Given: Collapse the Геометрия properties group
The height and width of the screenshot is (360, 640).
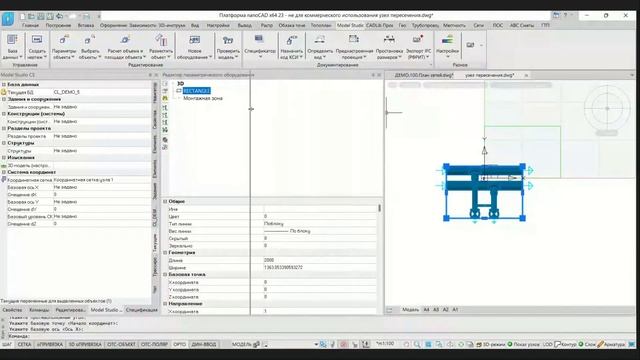Looking at the screenshot, I should pos(165,253).
